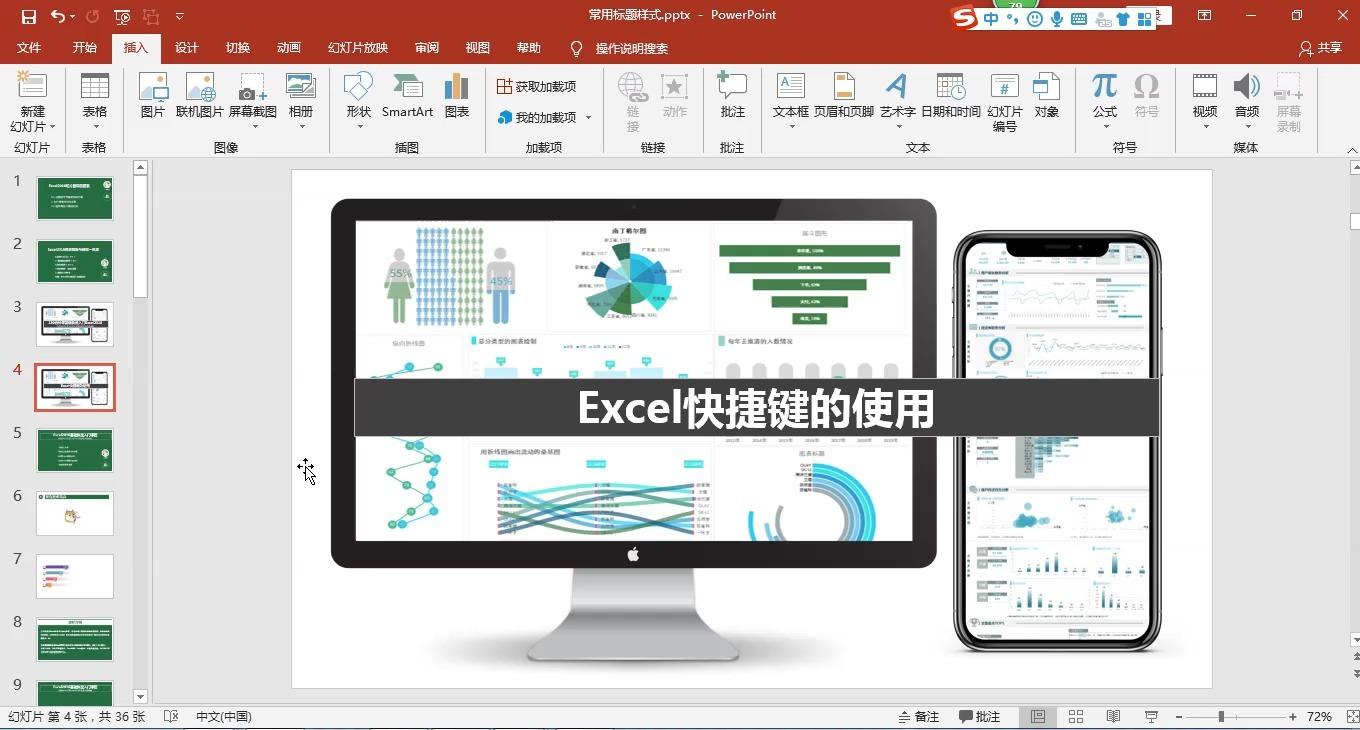Select slide 8 thumbnail
The image size is (1360, 730).
point(75,639)
